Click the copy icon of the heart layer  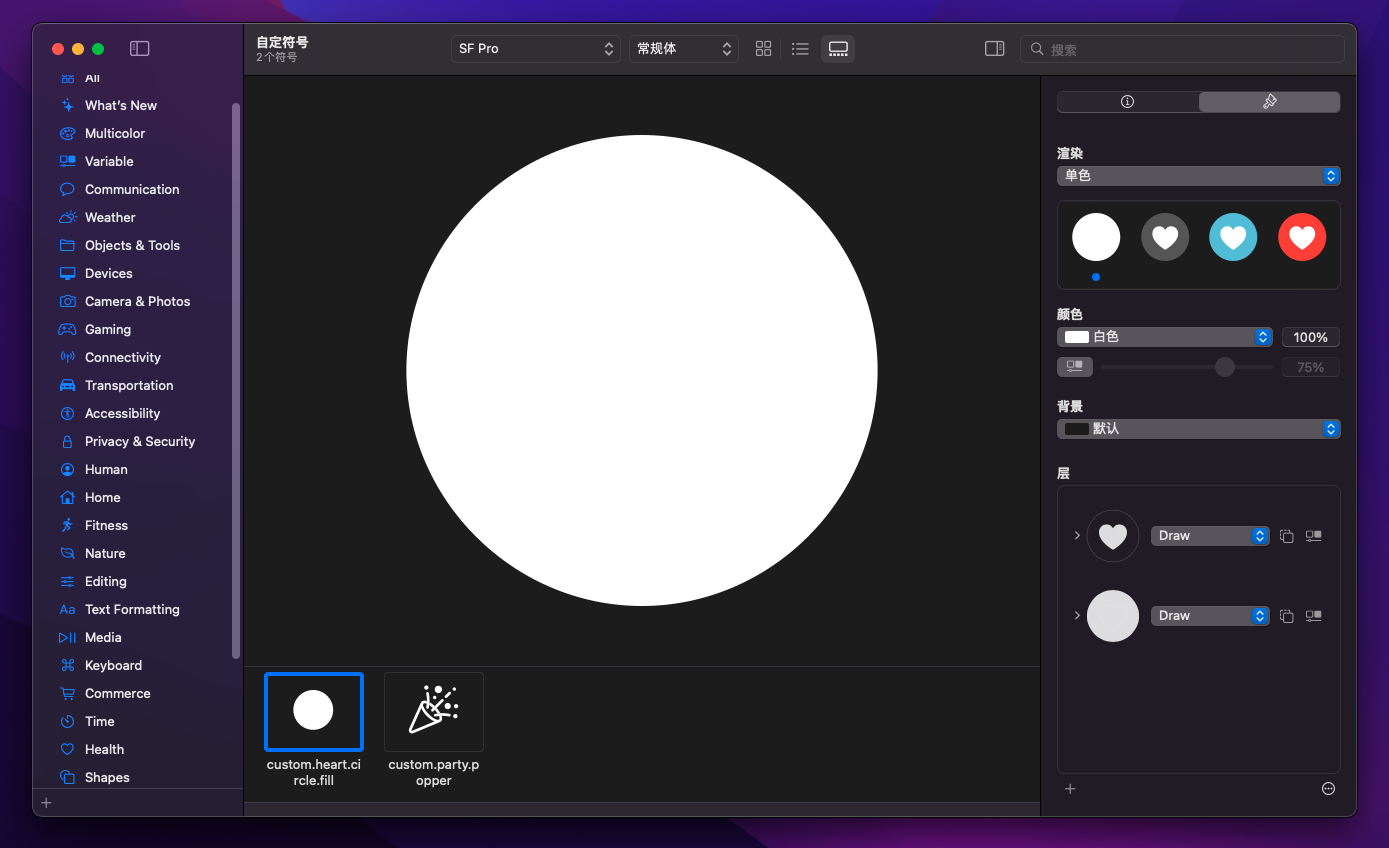tap(1287, 536)
